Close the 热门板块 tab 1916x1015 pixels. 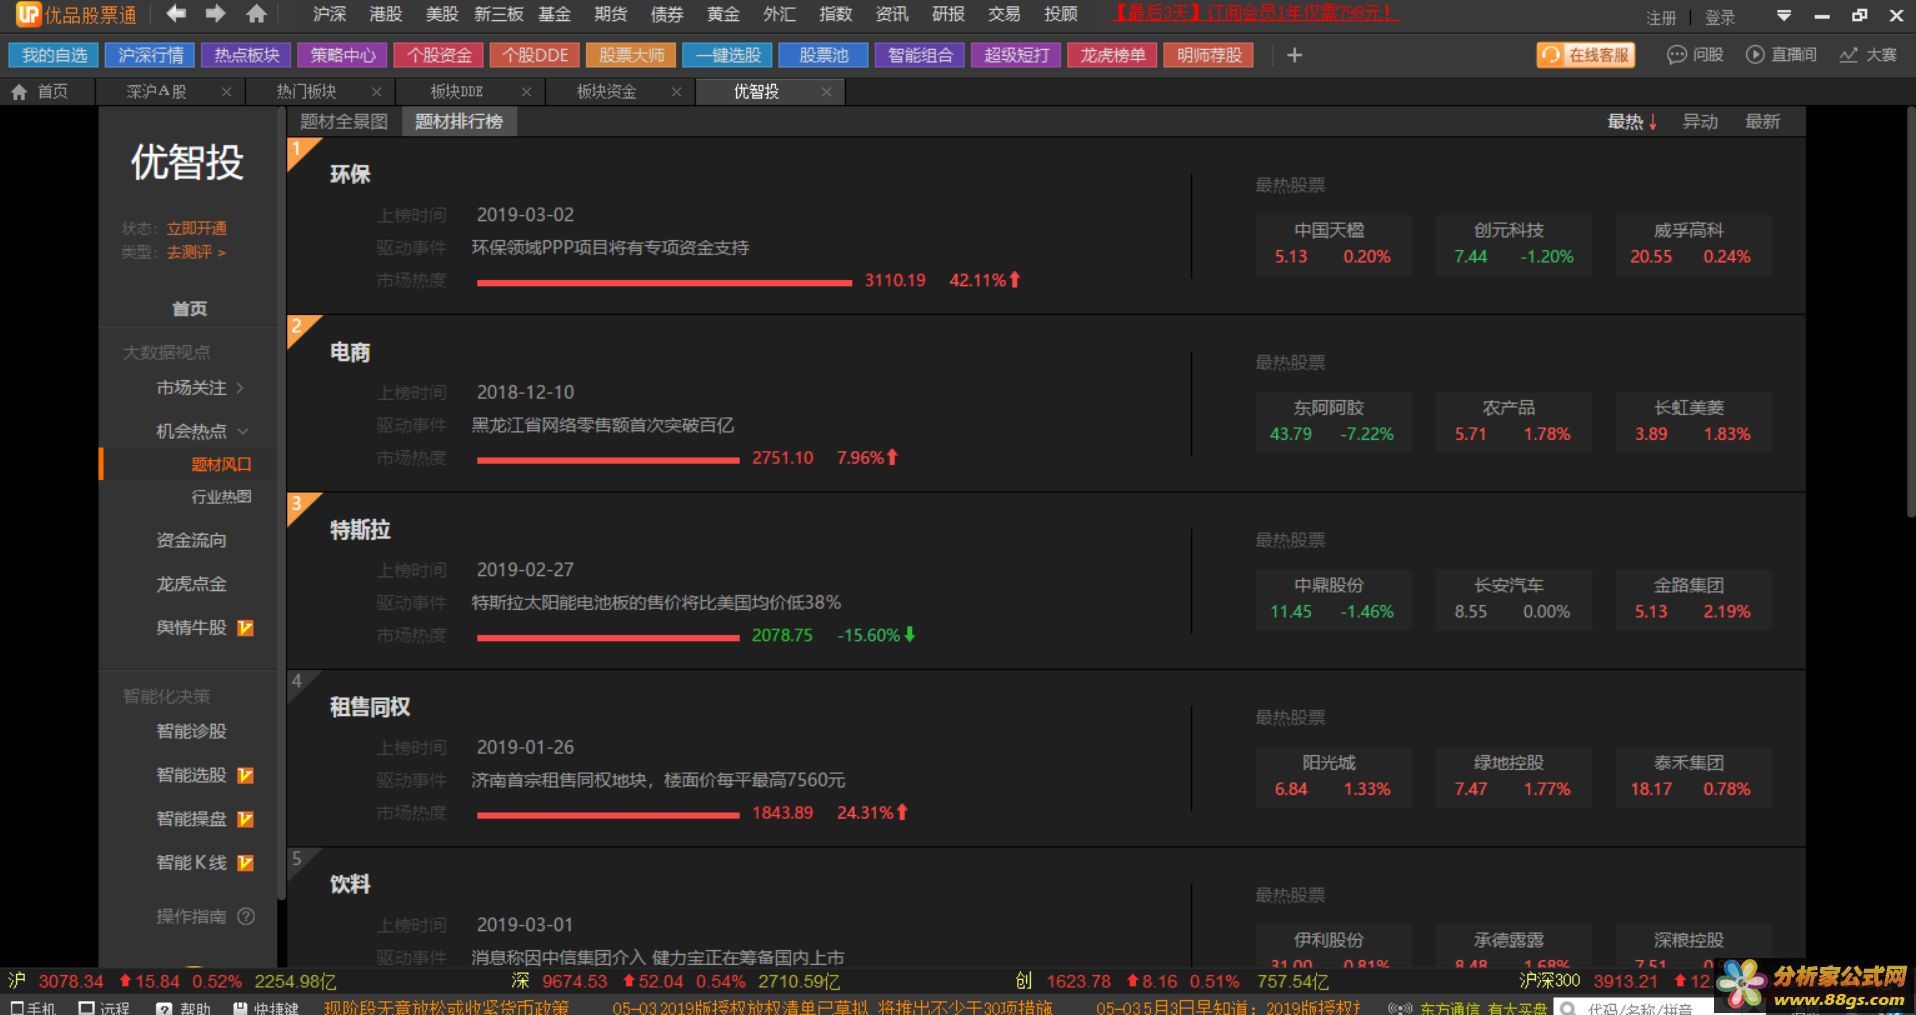[x=376, y=92]
